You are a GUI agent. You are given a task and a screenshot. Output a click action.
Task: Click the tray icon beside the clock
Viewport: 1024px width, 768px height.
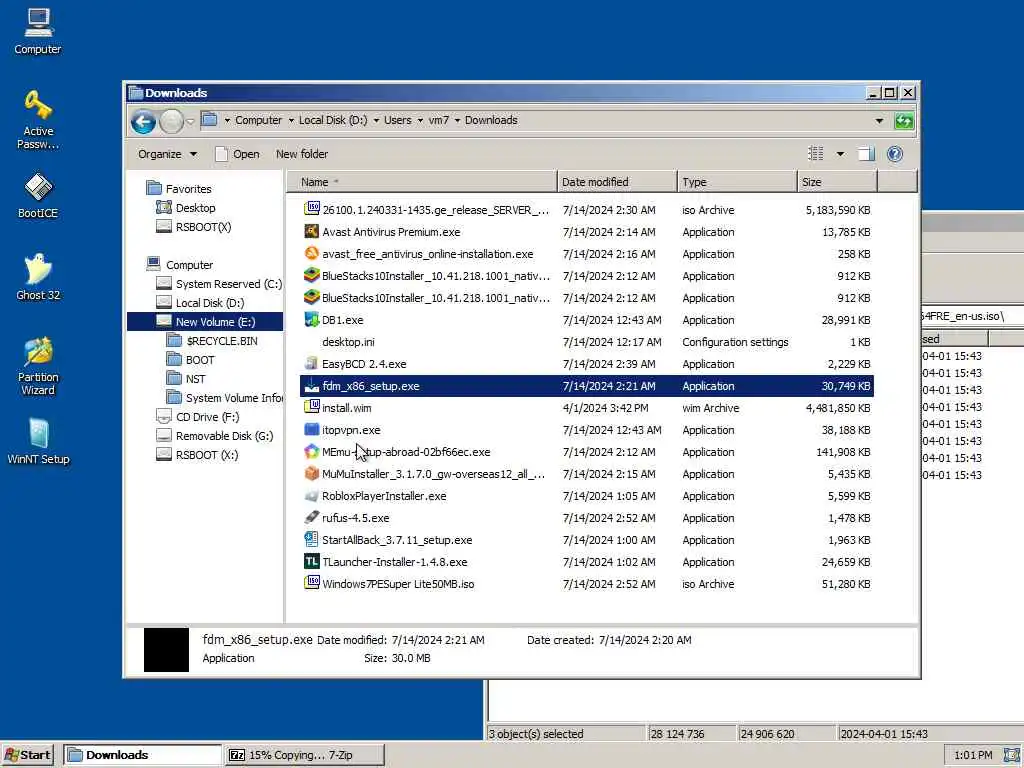pos(1010,755)
